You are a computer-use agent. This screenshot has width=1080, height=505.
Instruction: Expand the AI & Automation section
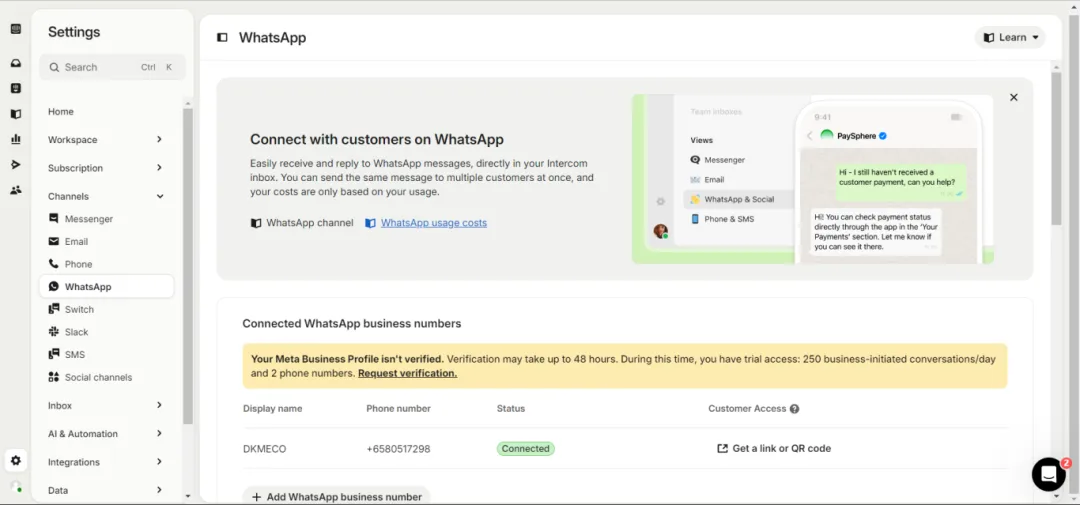[x=105, y=434]
